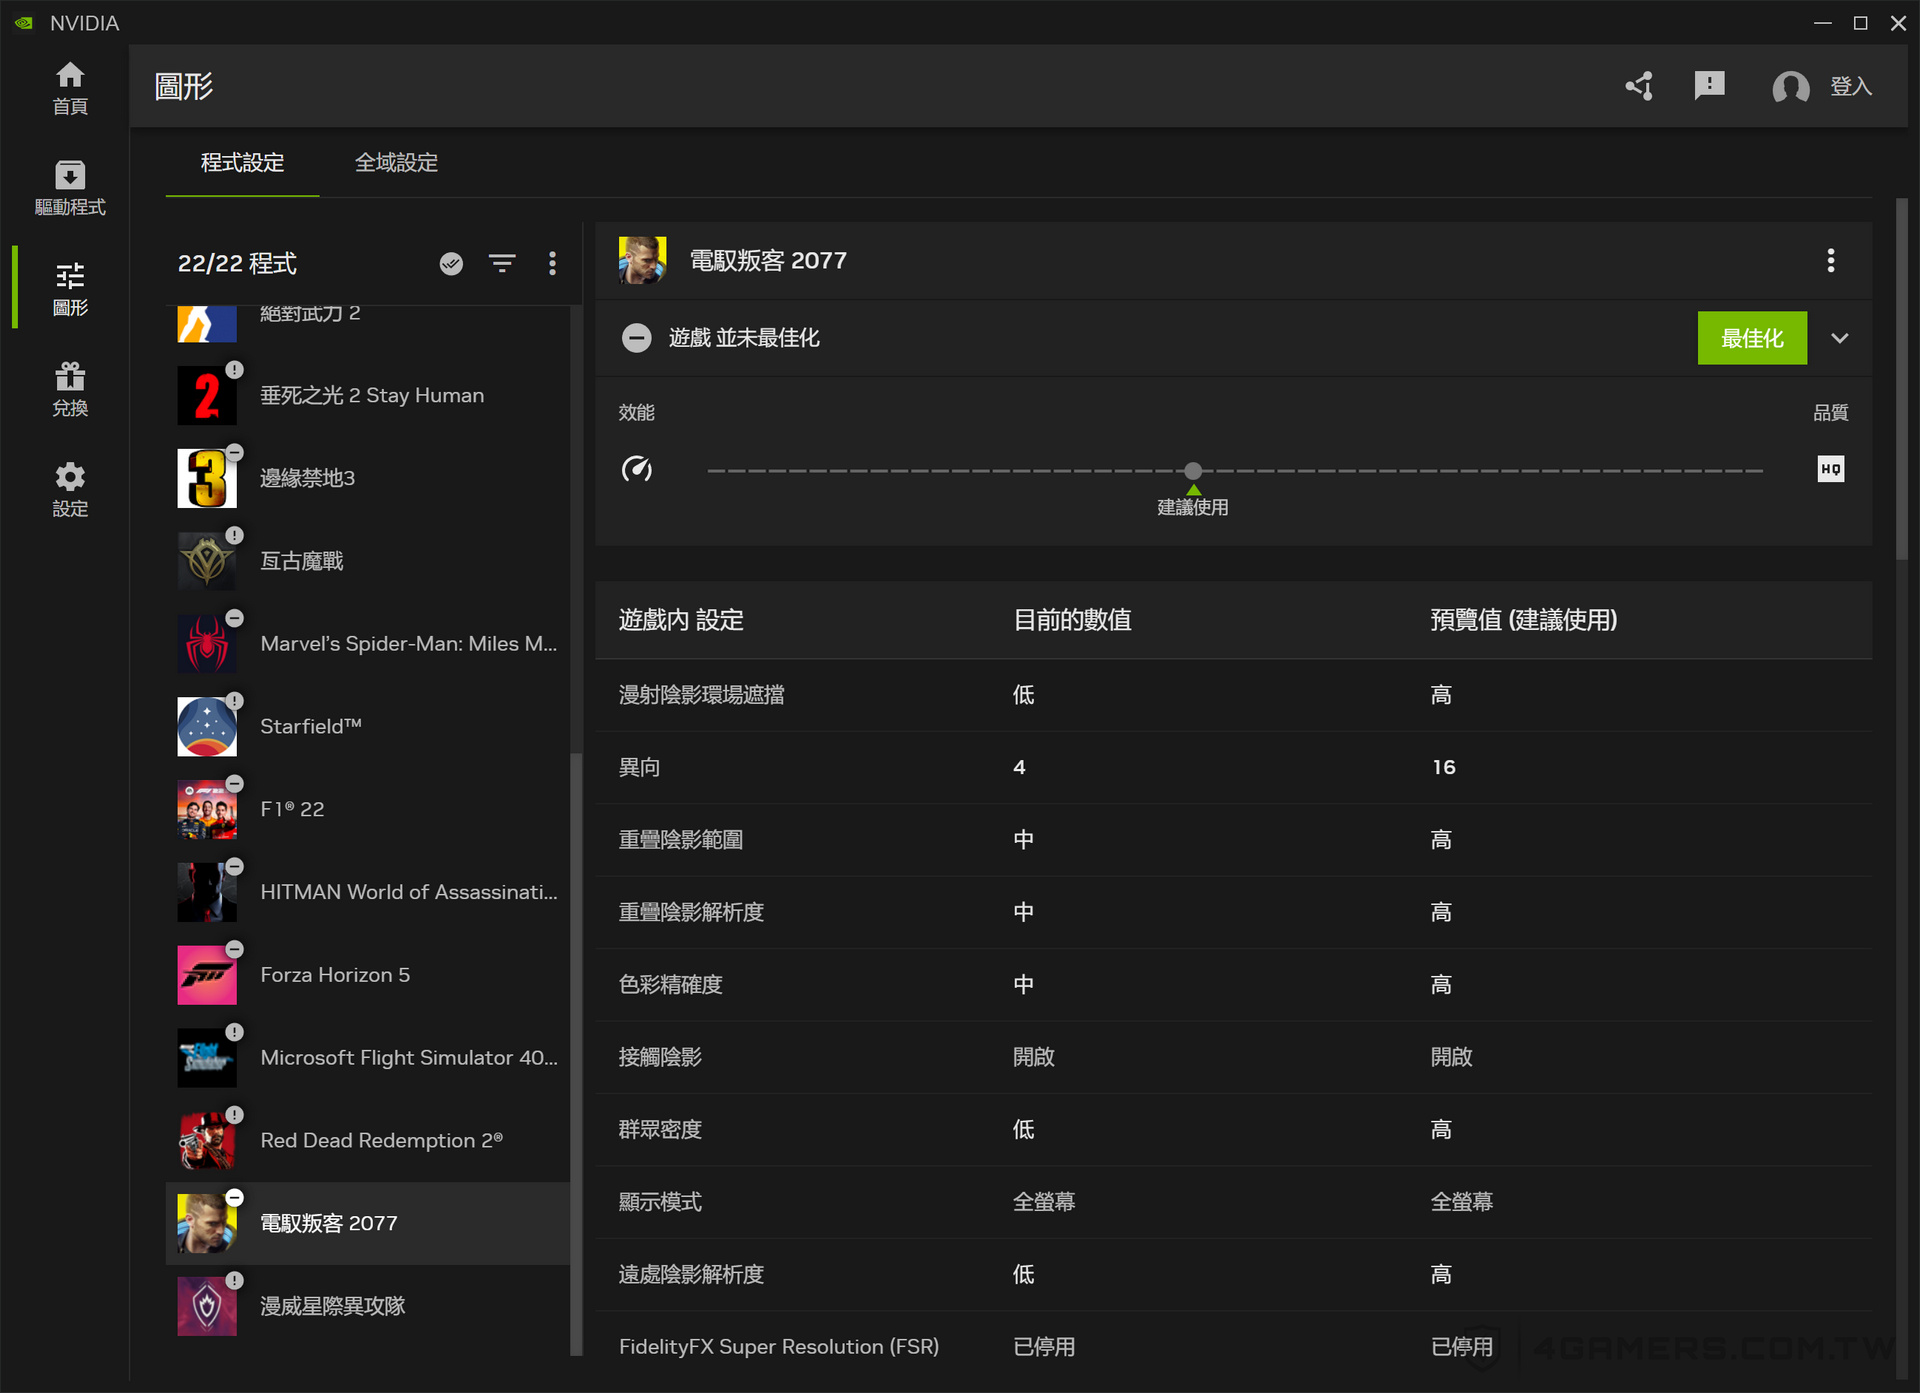Image resolution: width=1920 pixels, height=1393 pixels.
Task: Click the 色彩精確度 setting row
Action: tap(1233, 986)
